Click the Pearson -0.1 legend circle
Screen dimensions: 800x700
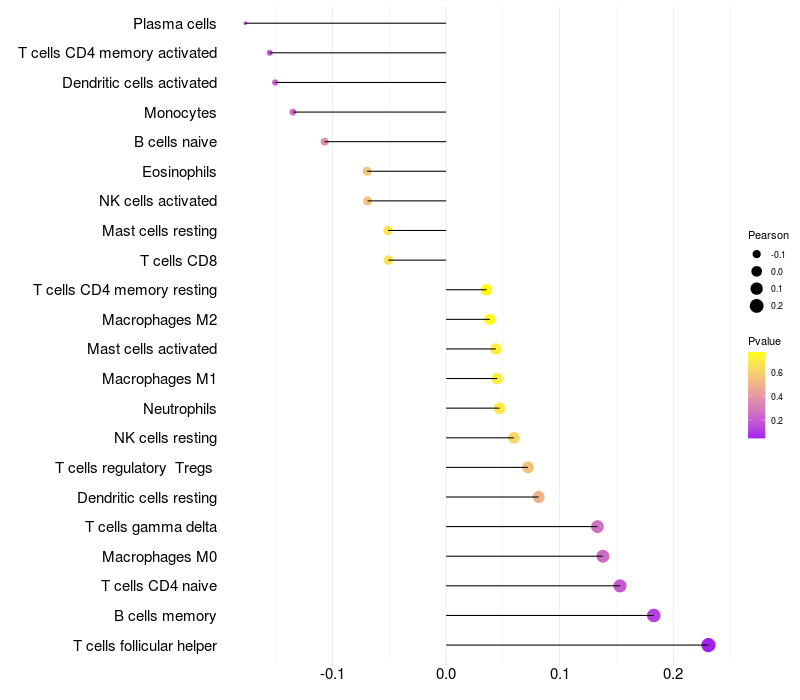(x=757, y=254)
